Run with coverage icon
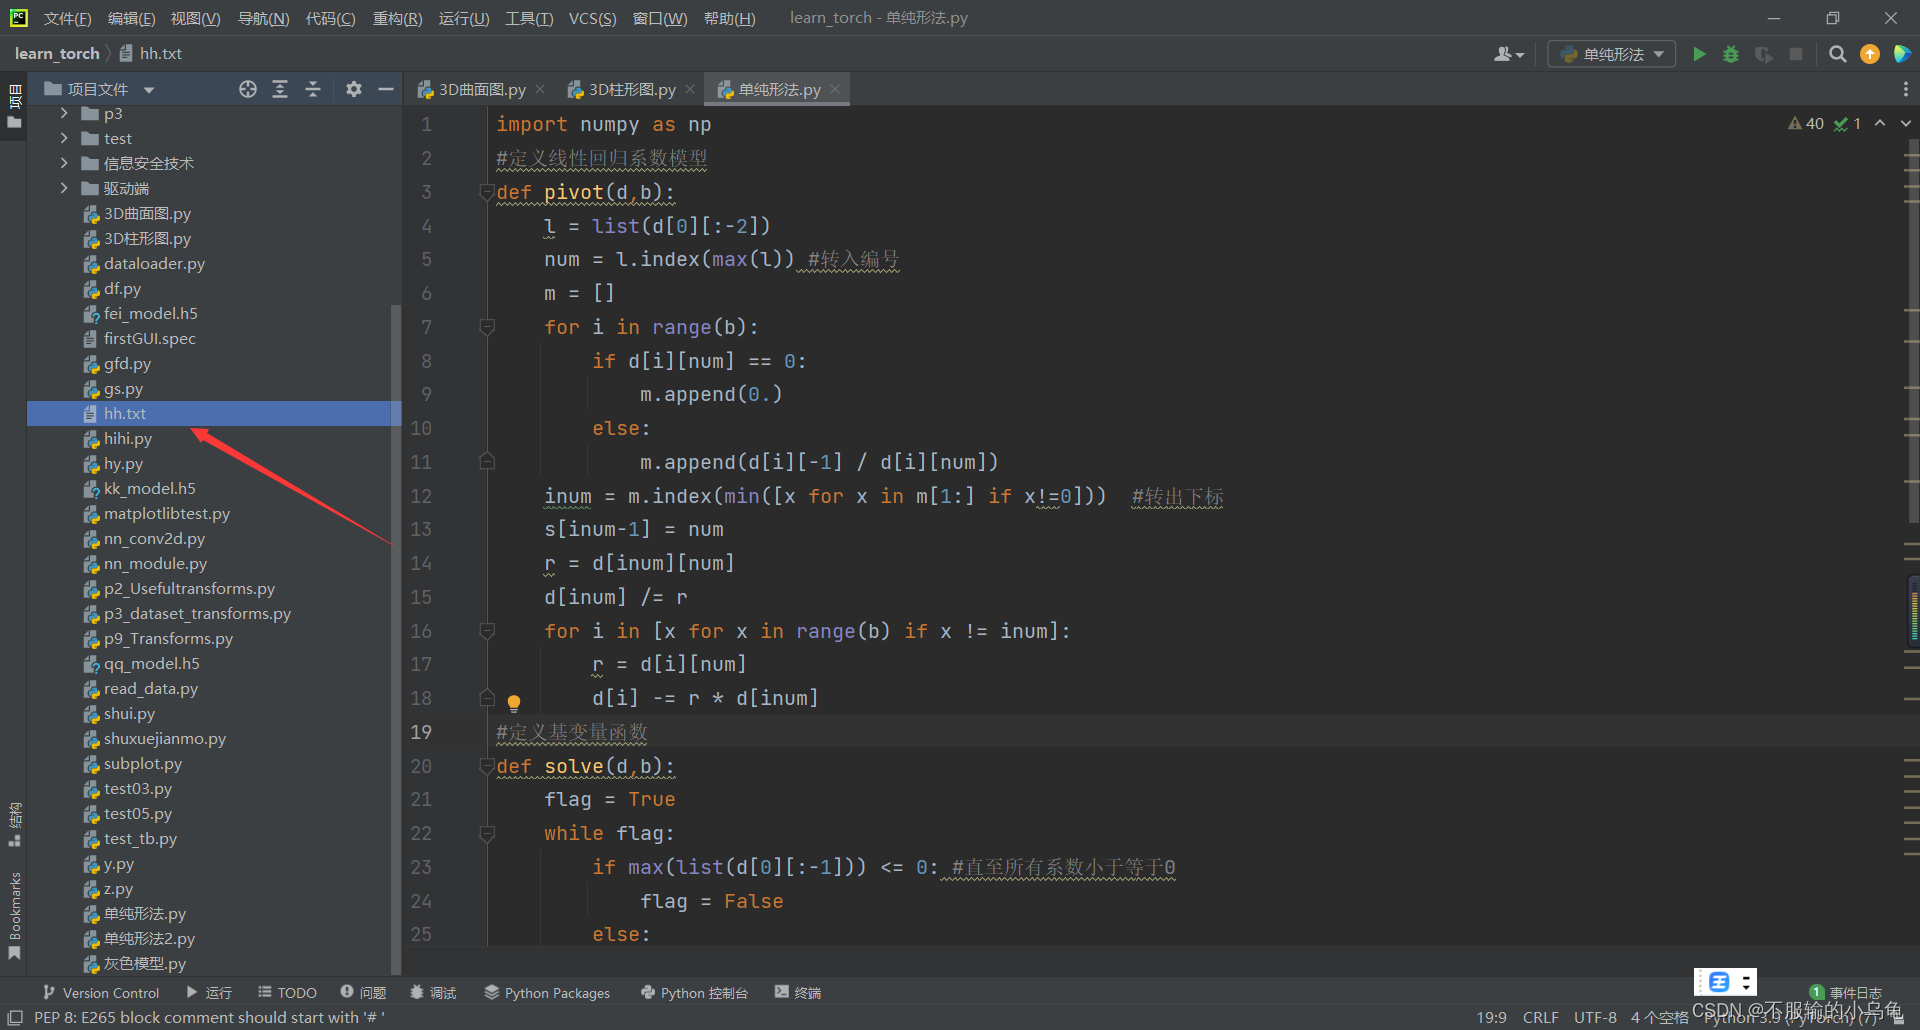This screenshot has height=1030, width=1920. (1764, 54)
